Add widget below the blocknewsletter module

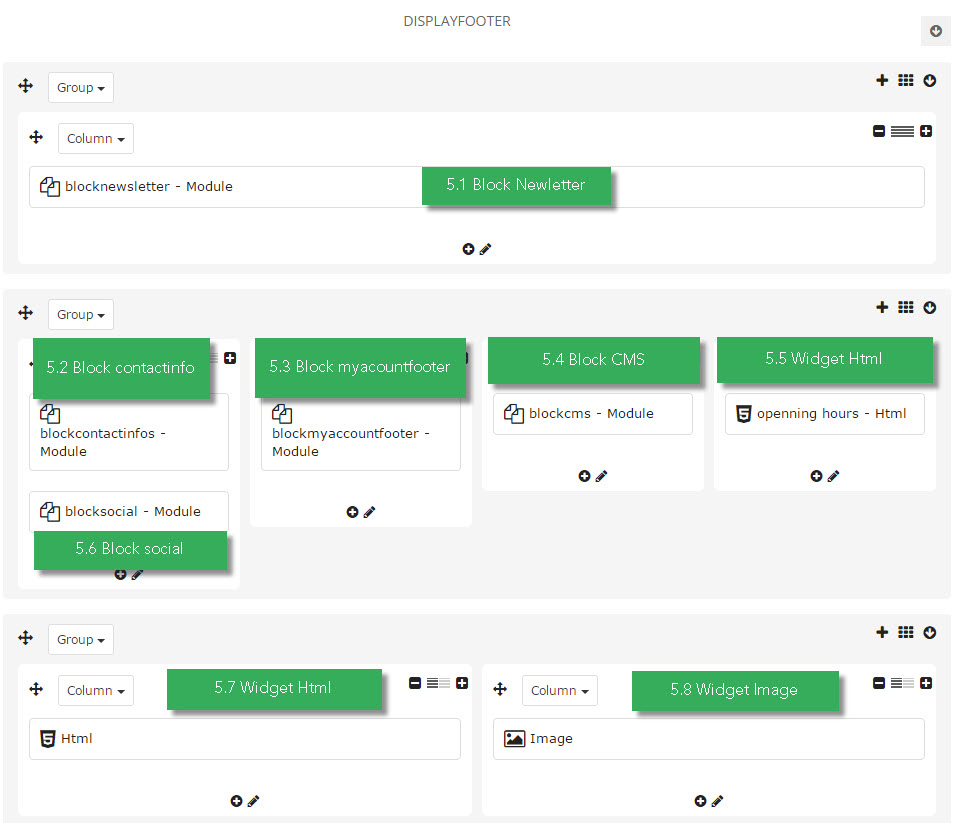468,249
